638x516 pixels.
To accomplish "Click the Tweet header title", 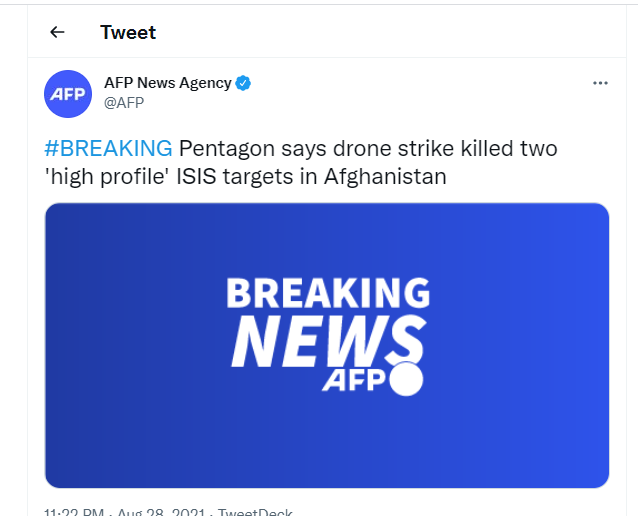I will point(128,32).
